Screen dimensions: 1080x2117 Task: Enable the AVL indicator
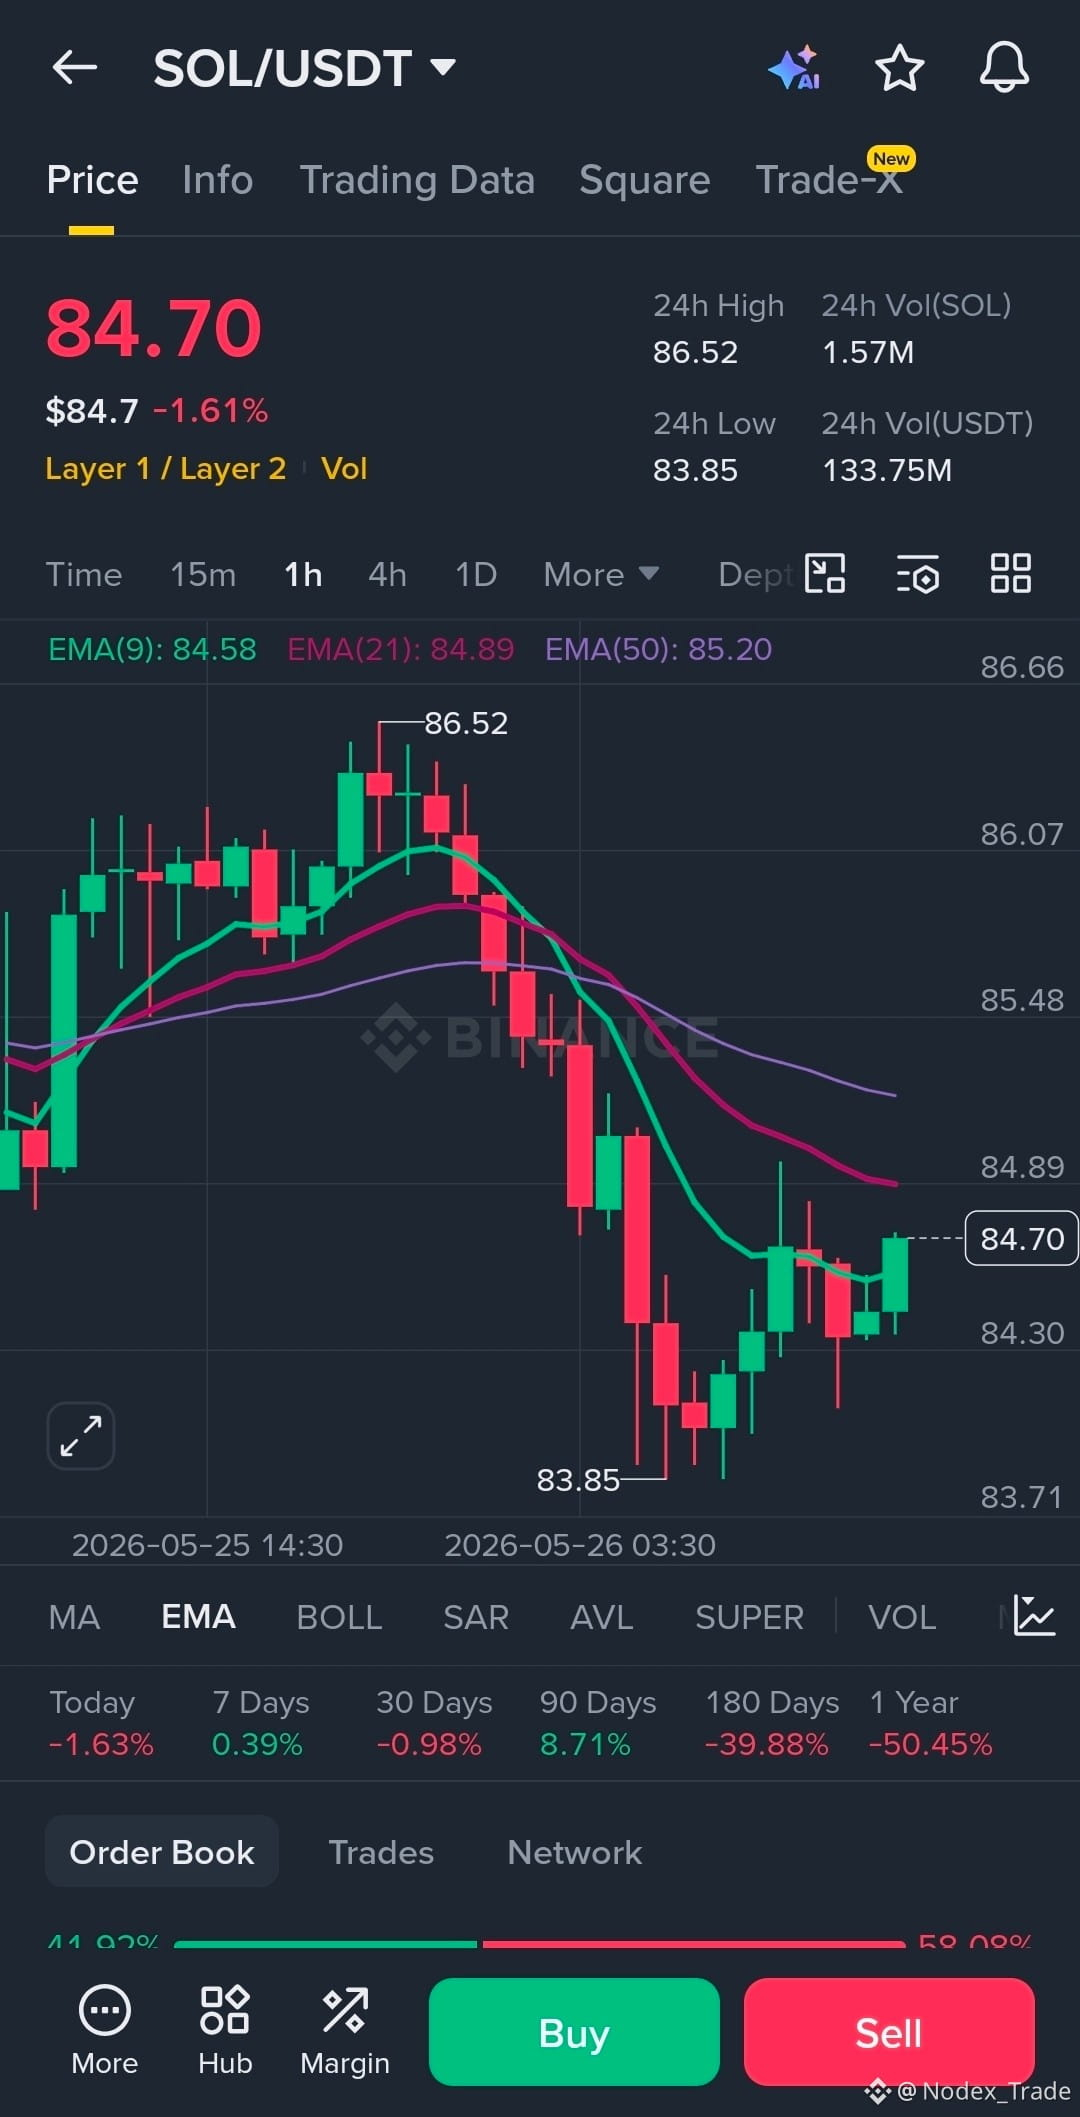tap(602, 1617)
